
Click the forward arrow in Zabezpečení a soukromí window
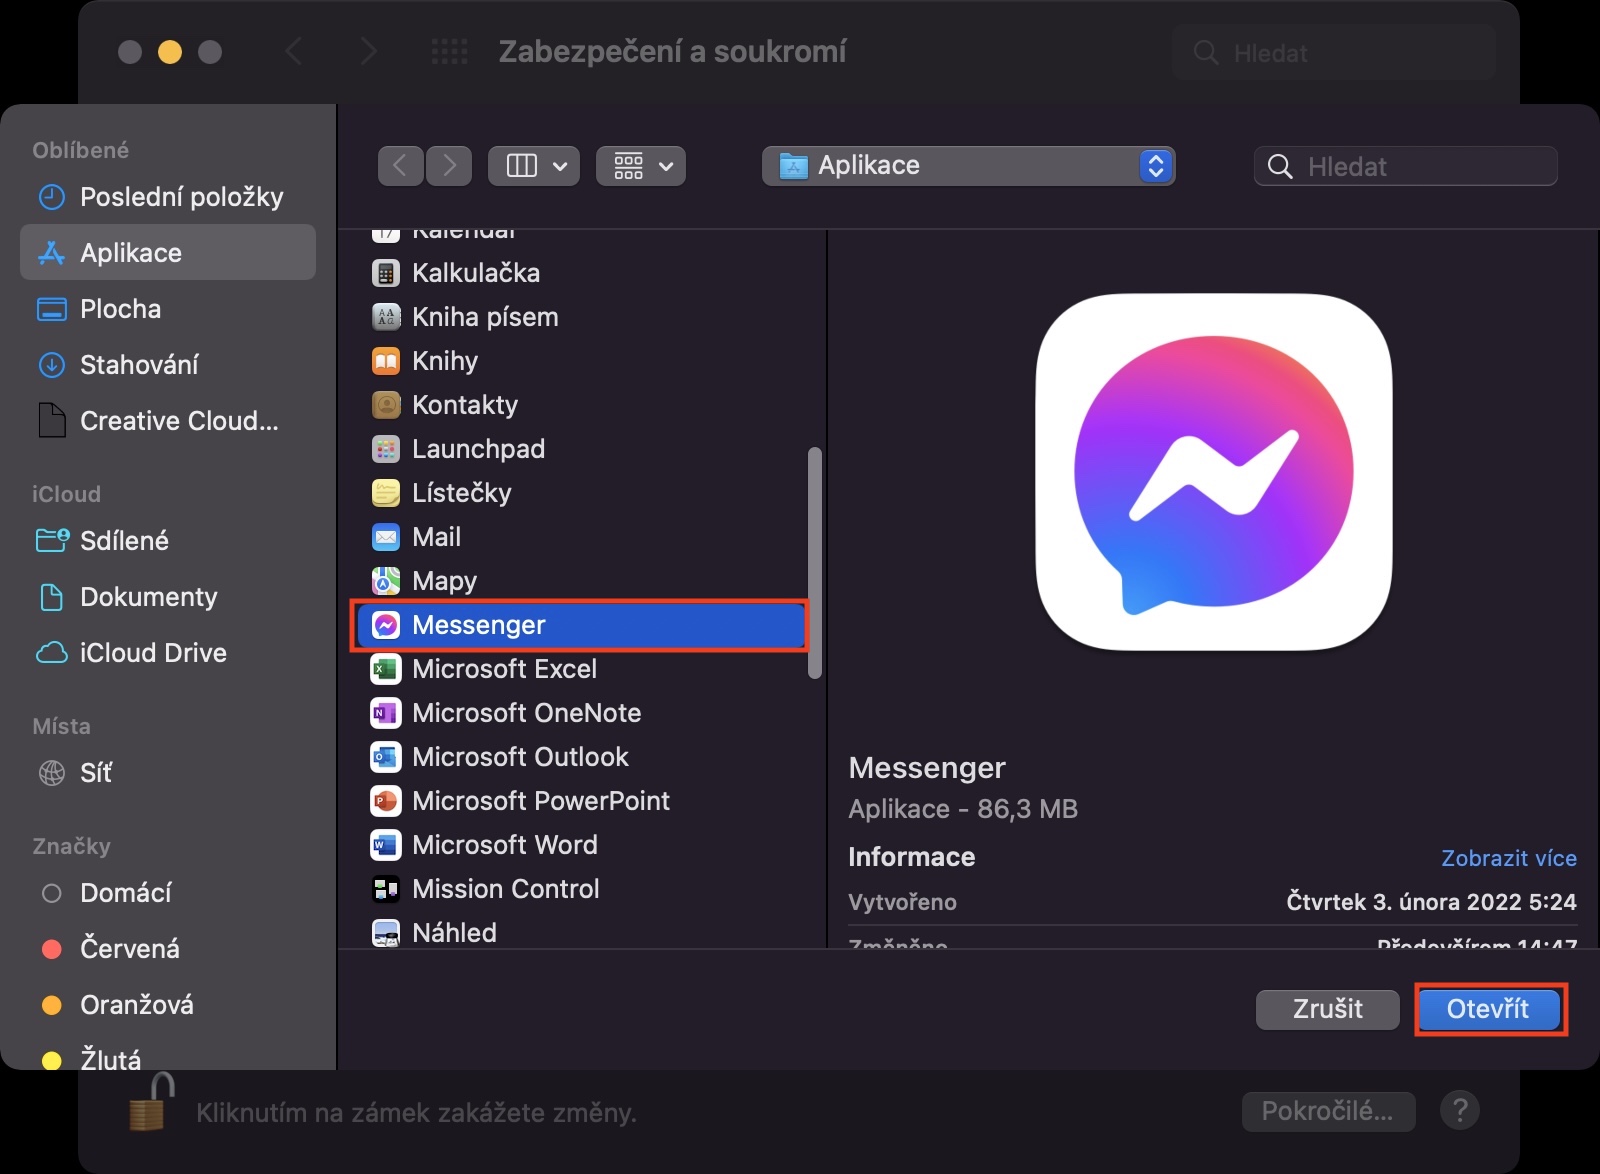(368, 52)
